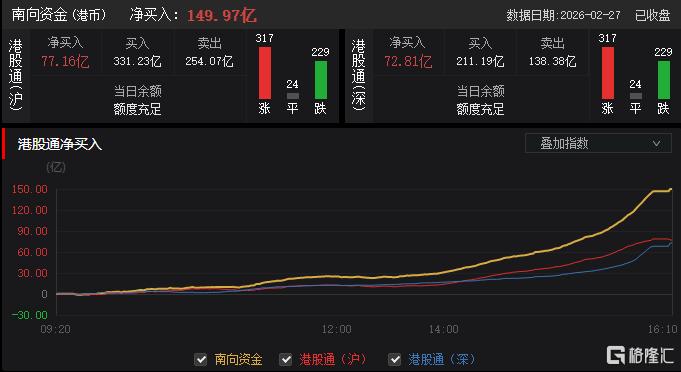This screenshot has width=681, height=372.
Task: Toggle the 港股通（深） legend checkbox
Action: (x=394, y=359)
